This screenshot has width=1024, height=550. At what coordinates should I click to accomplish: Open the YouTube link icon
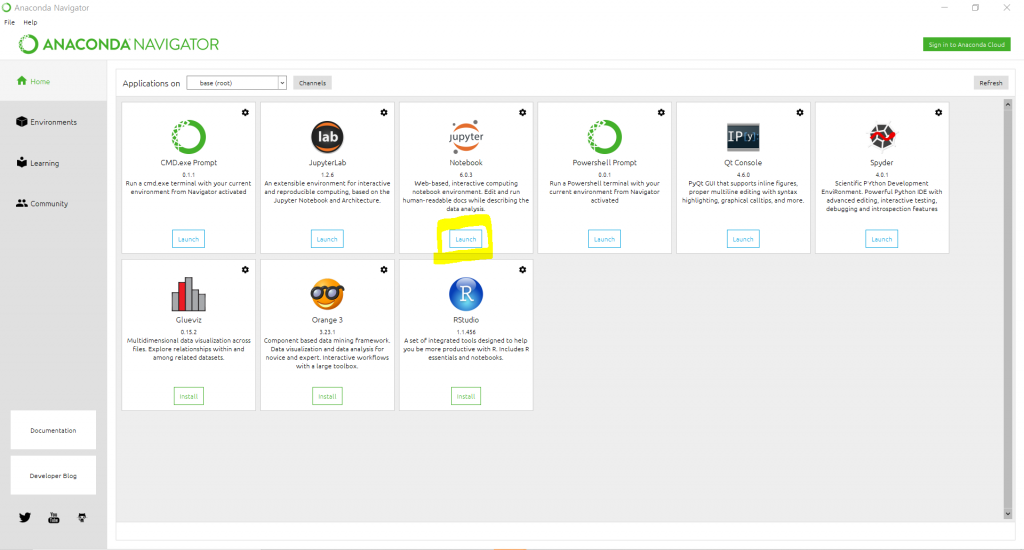(54, 517)
